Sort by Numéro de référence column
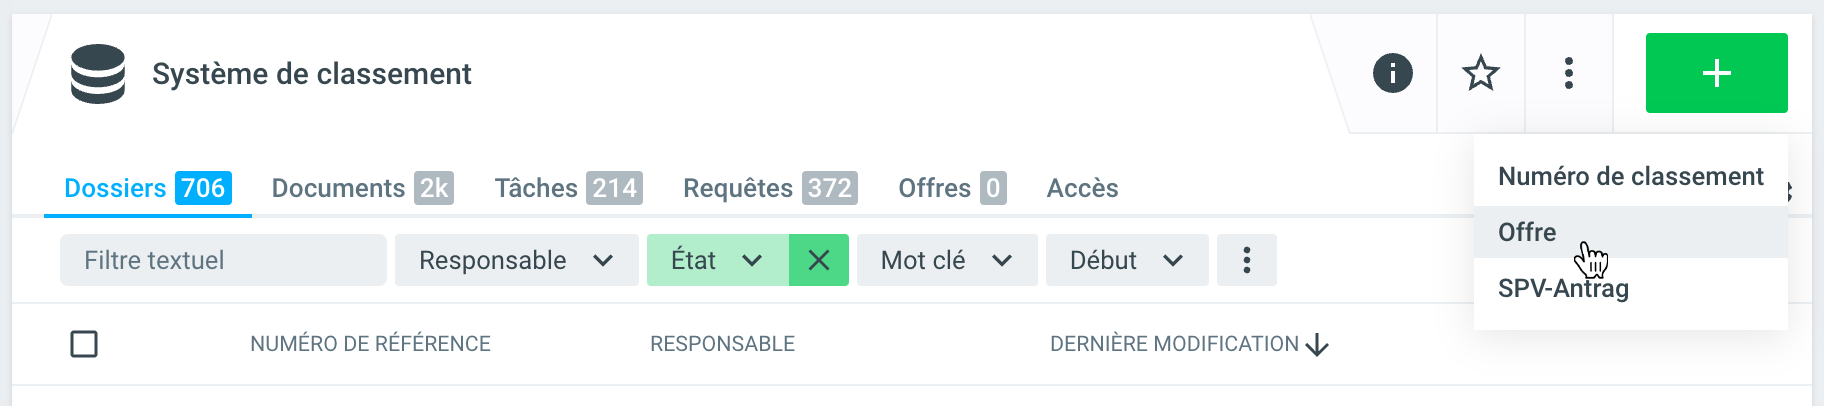1824x406 pixels. pyautogui.click(x=370, y=344)
